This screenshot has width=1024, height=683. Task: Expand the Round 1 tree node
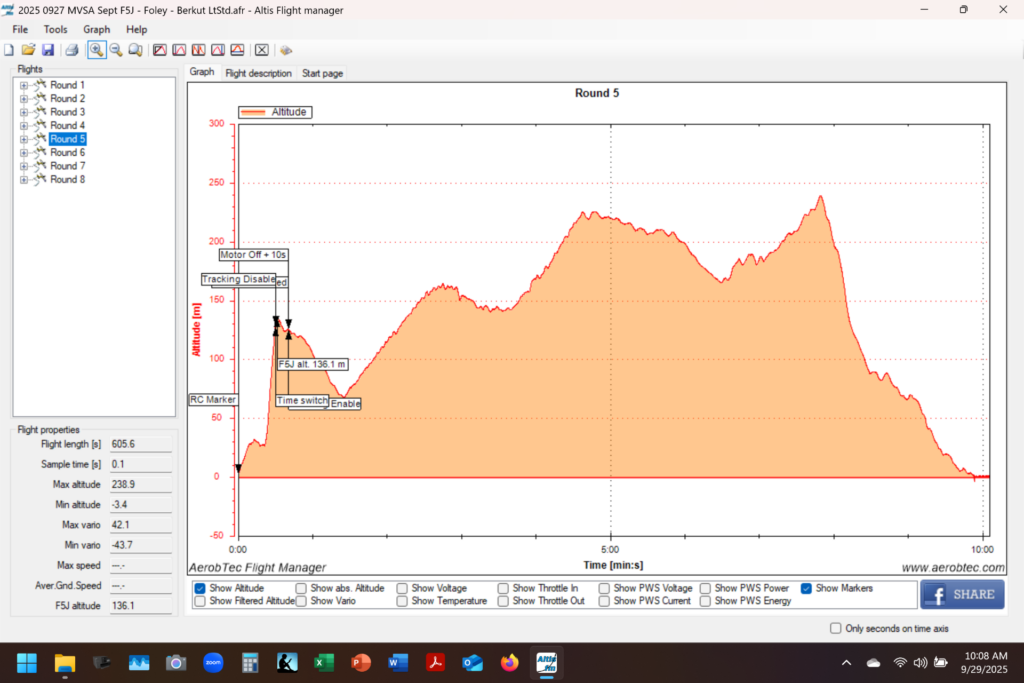click(23, 85)
